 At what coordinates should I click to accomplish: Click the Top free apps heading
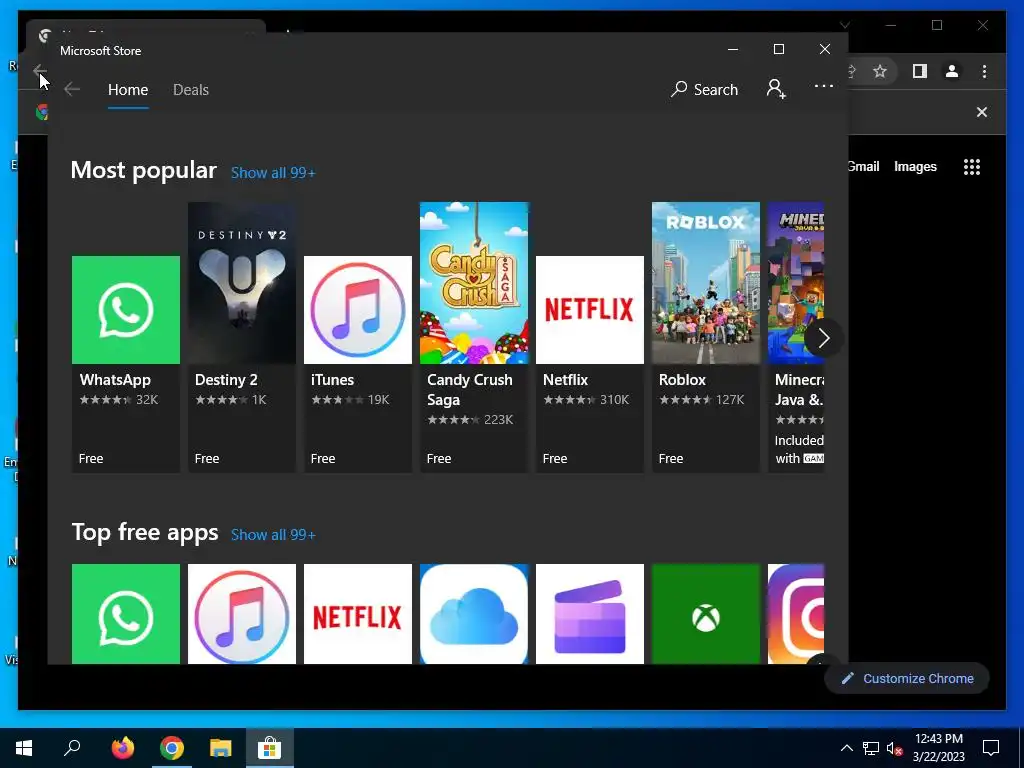point(145,533)
